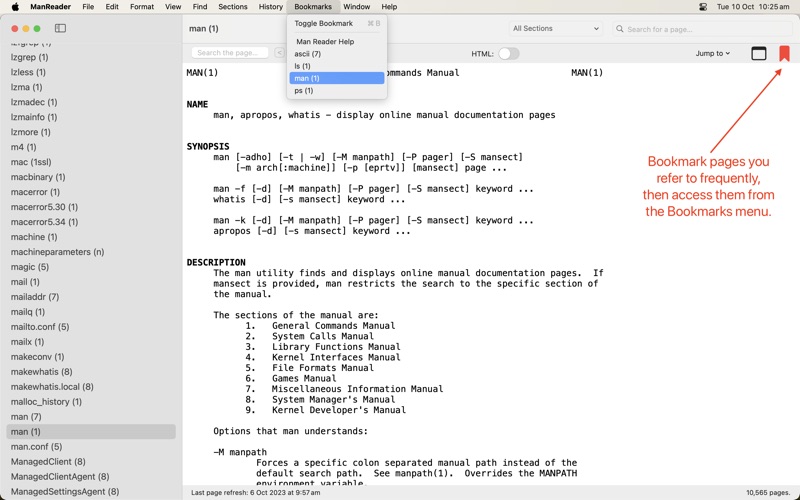Select mac (1ssl) in the sidebar

tap(91, 162)
